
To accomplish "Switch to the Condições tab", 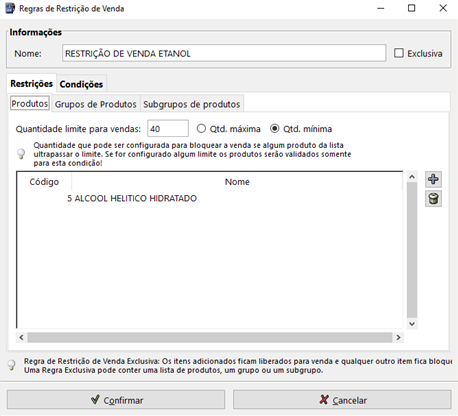I will (81, 84).
